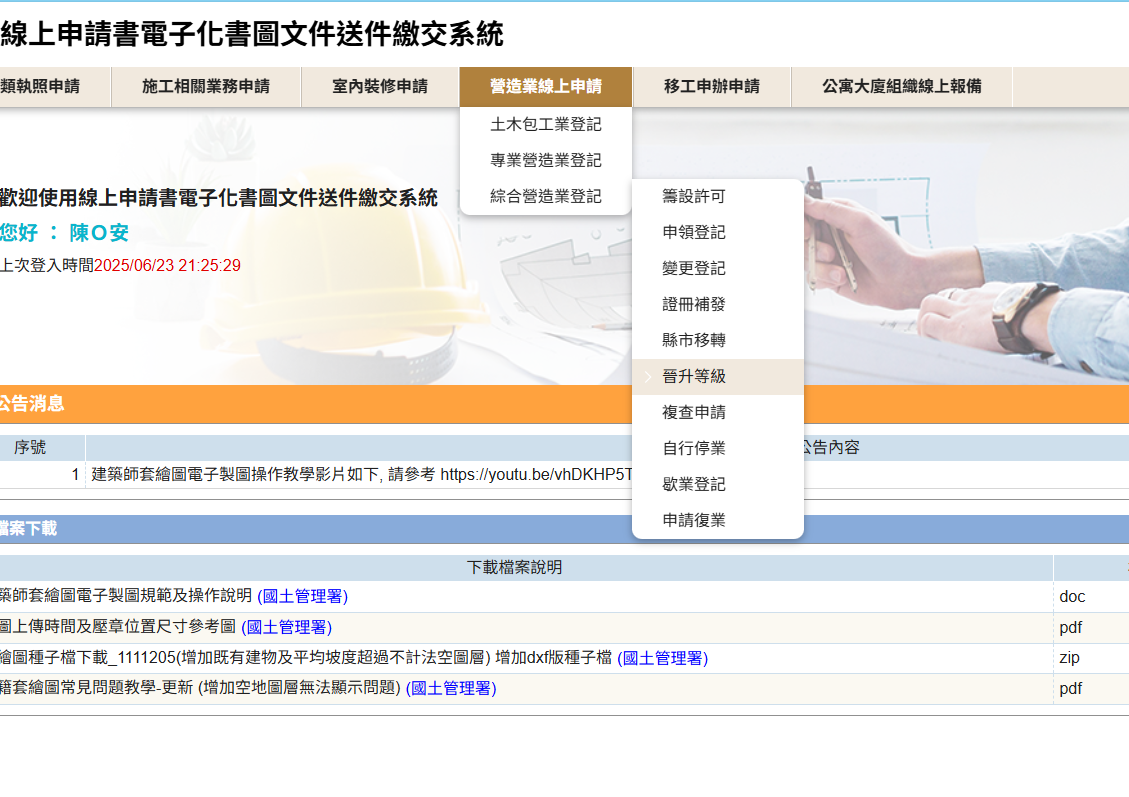Open the 綜合營造業登記 submenu
This screenshot has height=797, width=1129.
[544, 196]
